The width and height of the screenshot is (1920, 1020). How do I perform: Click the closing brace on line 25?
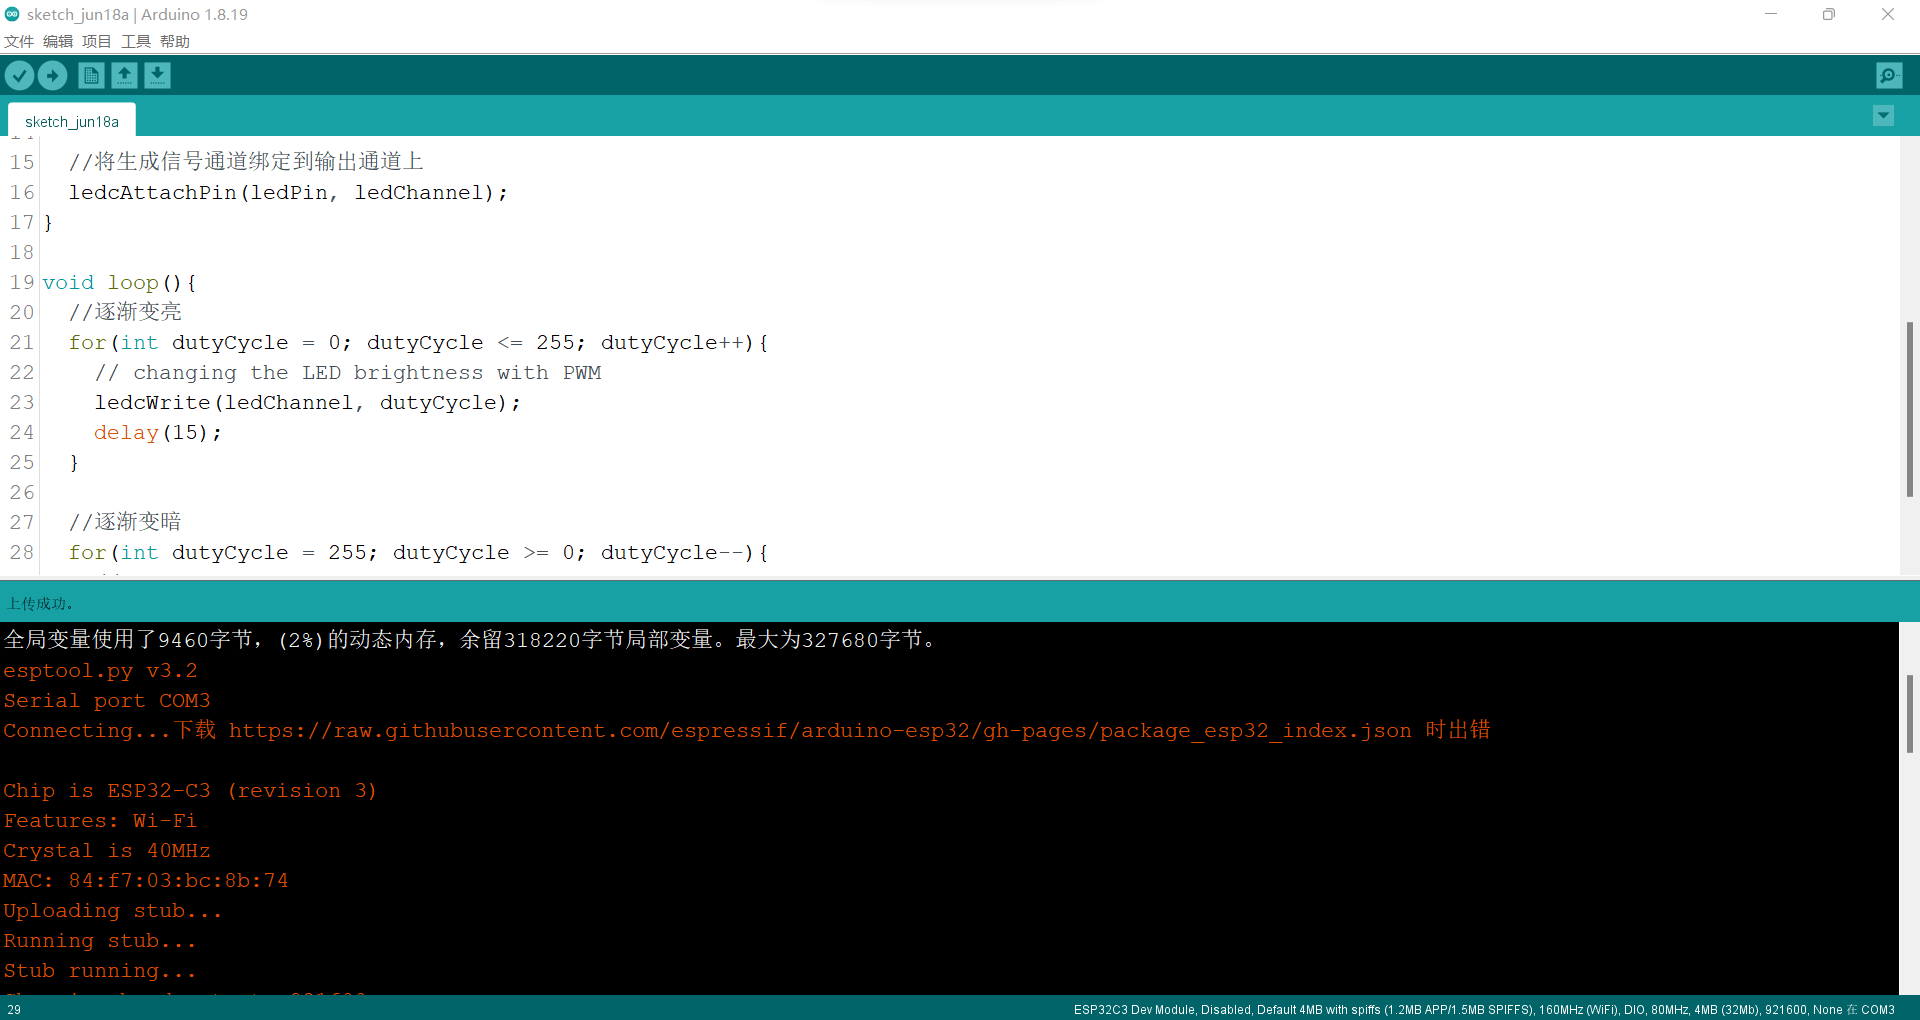tap(74, 462)
